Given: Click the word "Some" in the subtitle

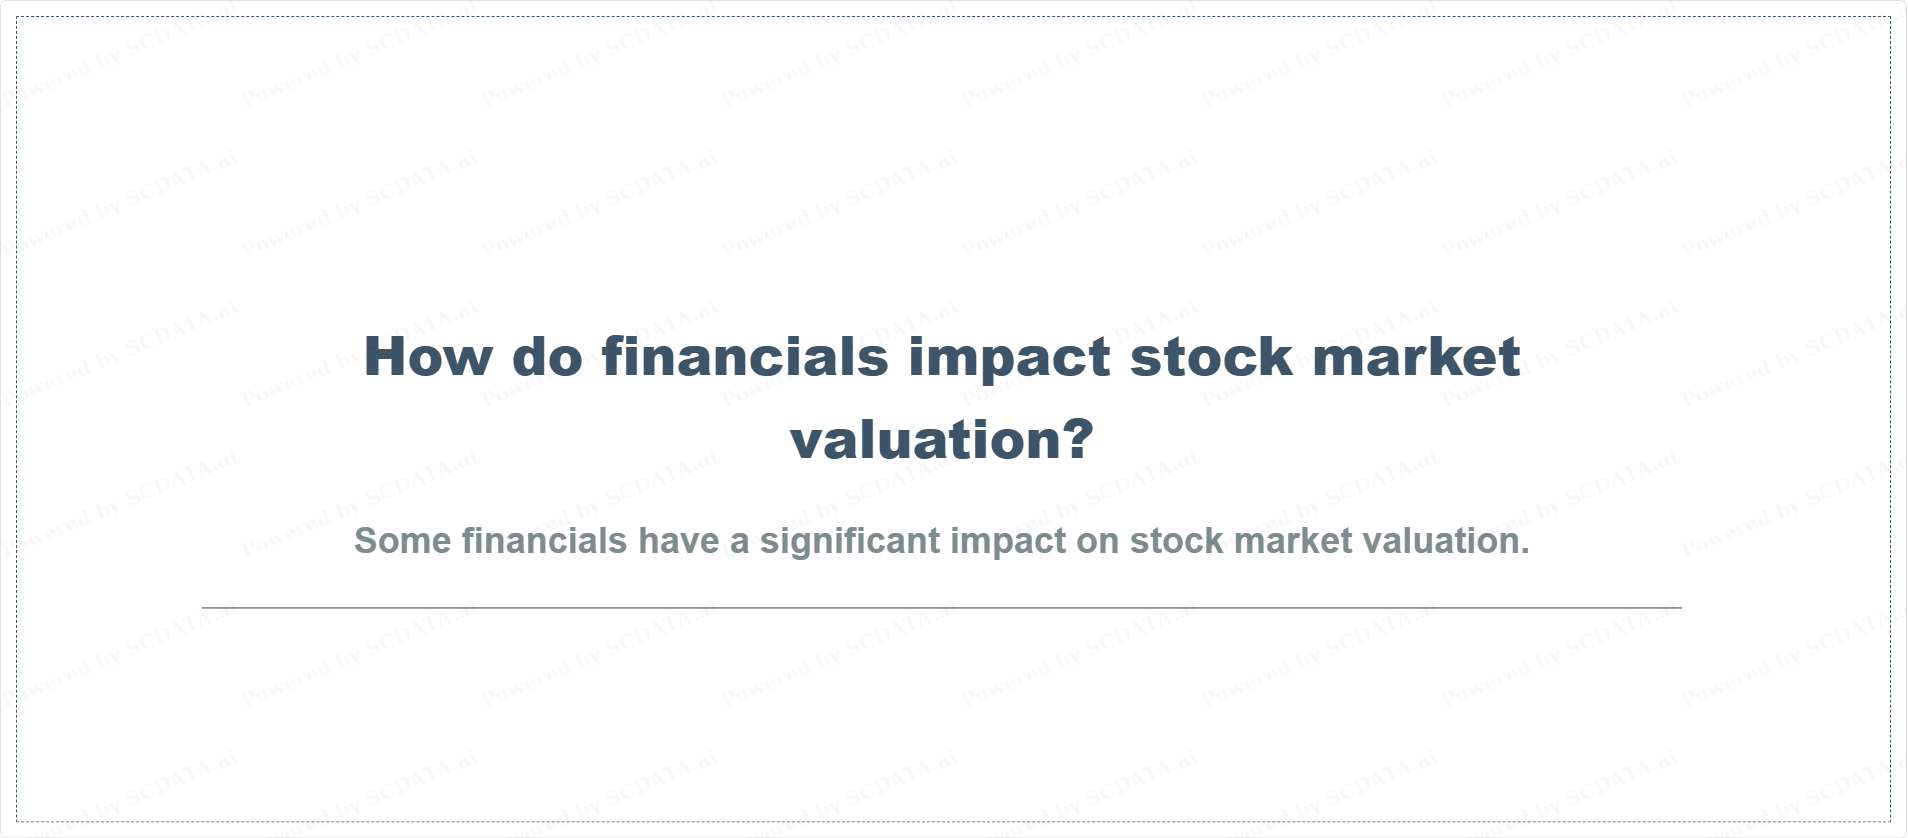Looking at the screenshot, I should pos(402,541).
